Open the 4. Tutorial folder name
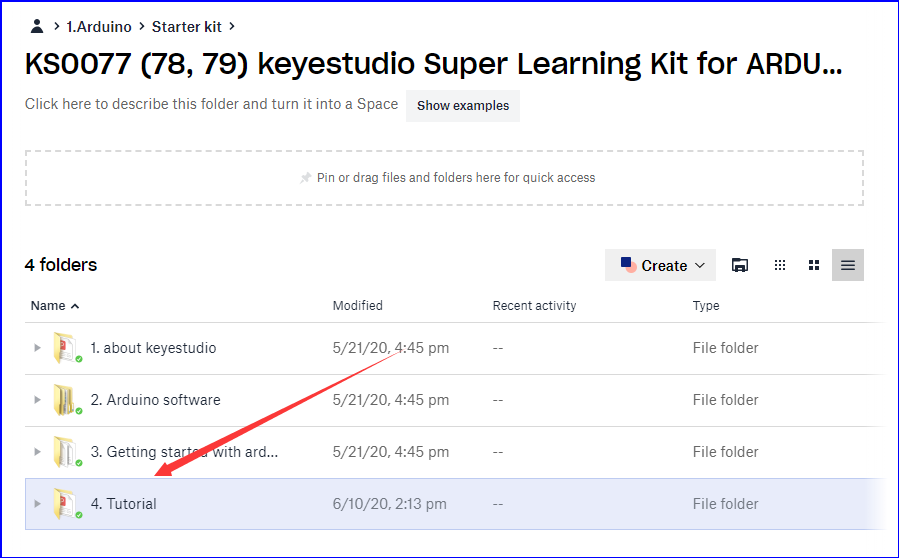899x558 pixels. (x=123, y=504)
